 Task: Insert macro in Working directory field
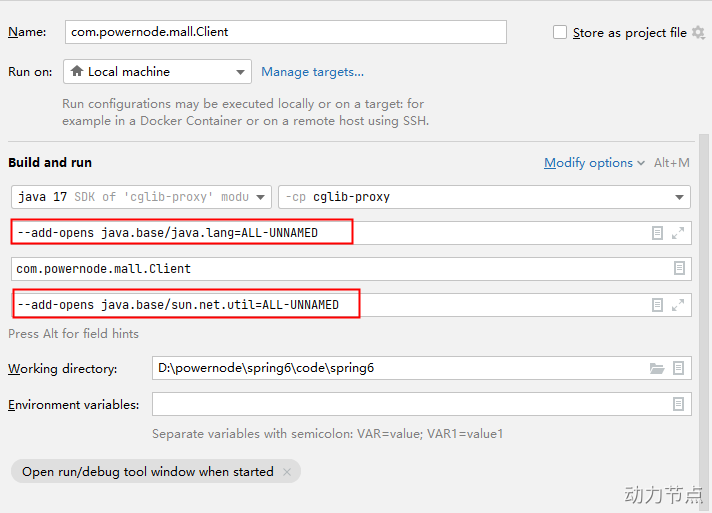point(679,368)
